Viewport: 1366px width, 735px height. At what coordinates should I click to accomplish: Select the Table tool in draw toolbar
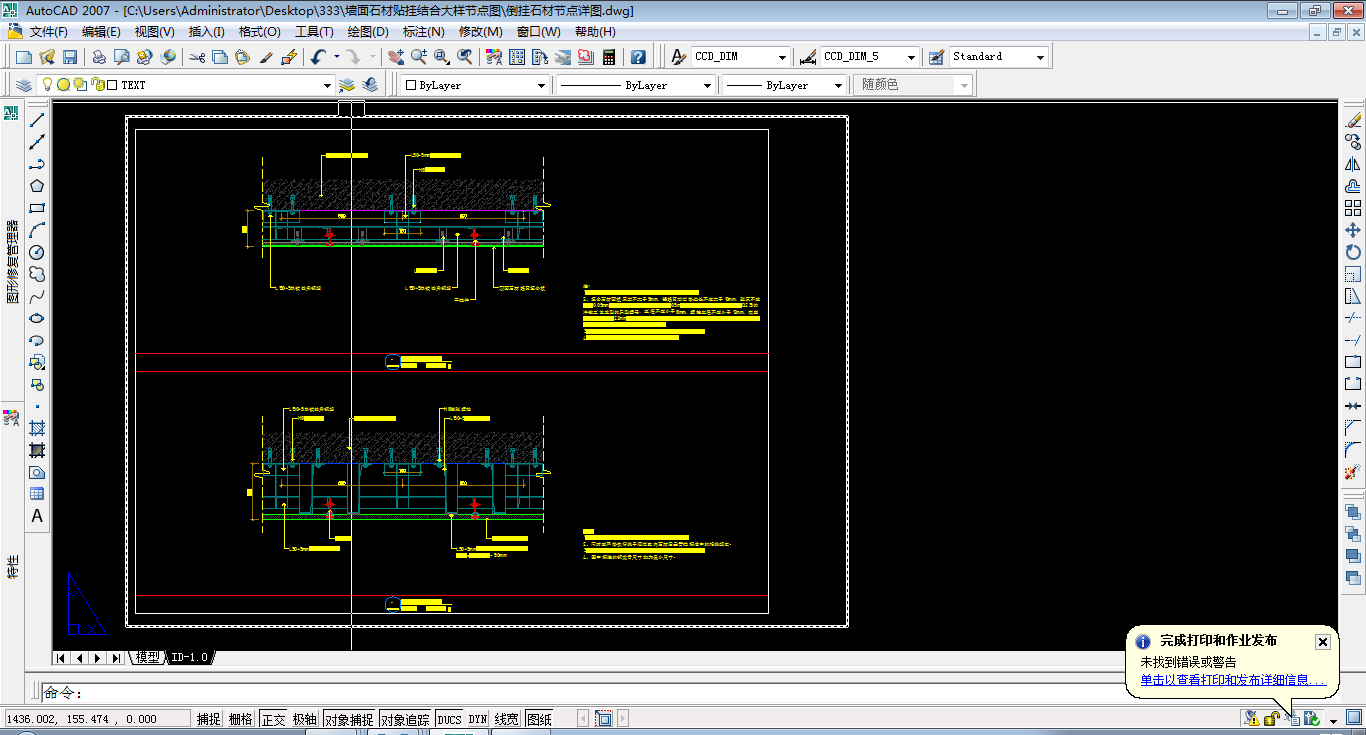37,494
